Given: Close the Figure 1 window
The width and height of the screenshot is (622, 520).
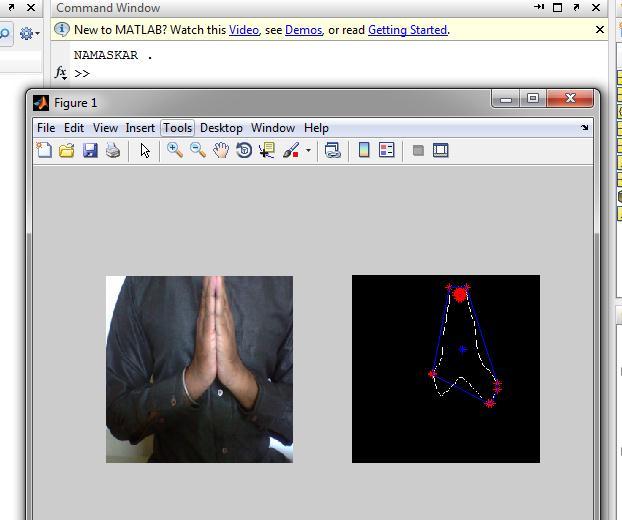Looking at the screenshot, I should [x=570, y=98].
